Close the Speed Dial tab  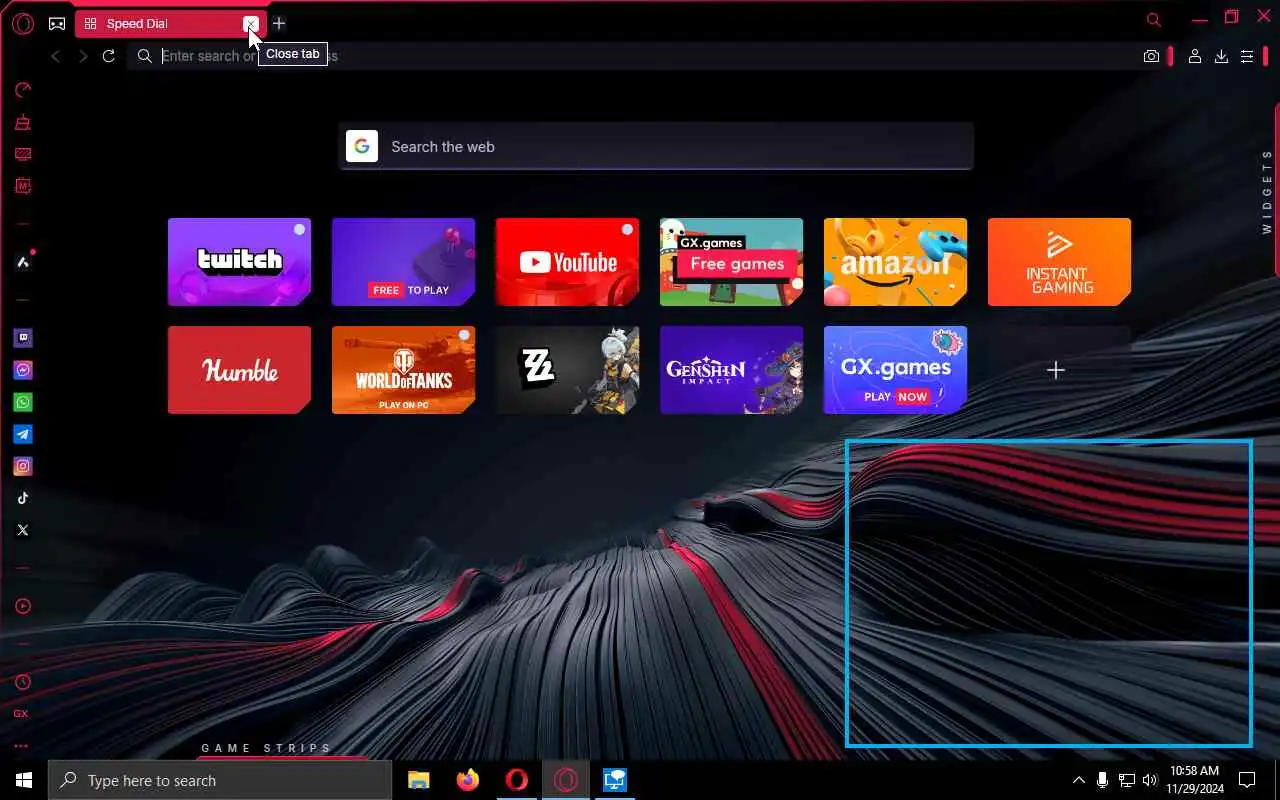coord(251,23)
